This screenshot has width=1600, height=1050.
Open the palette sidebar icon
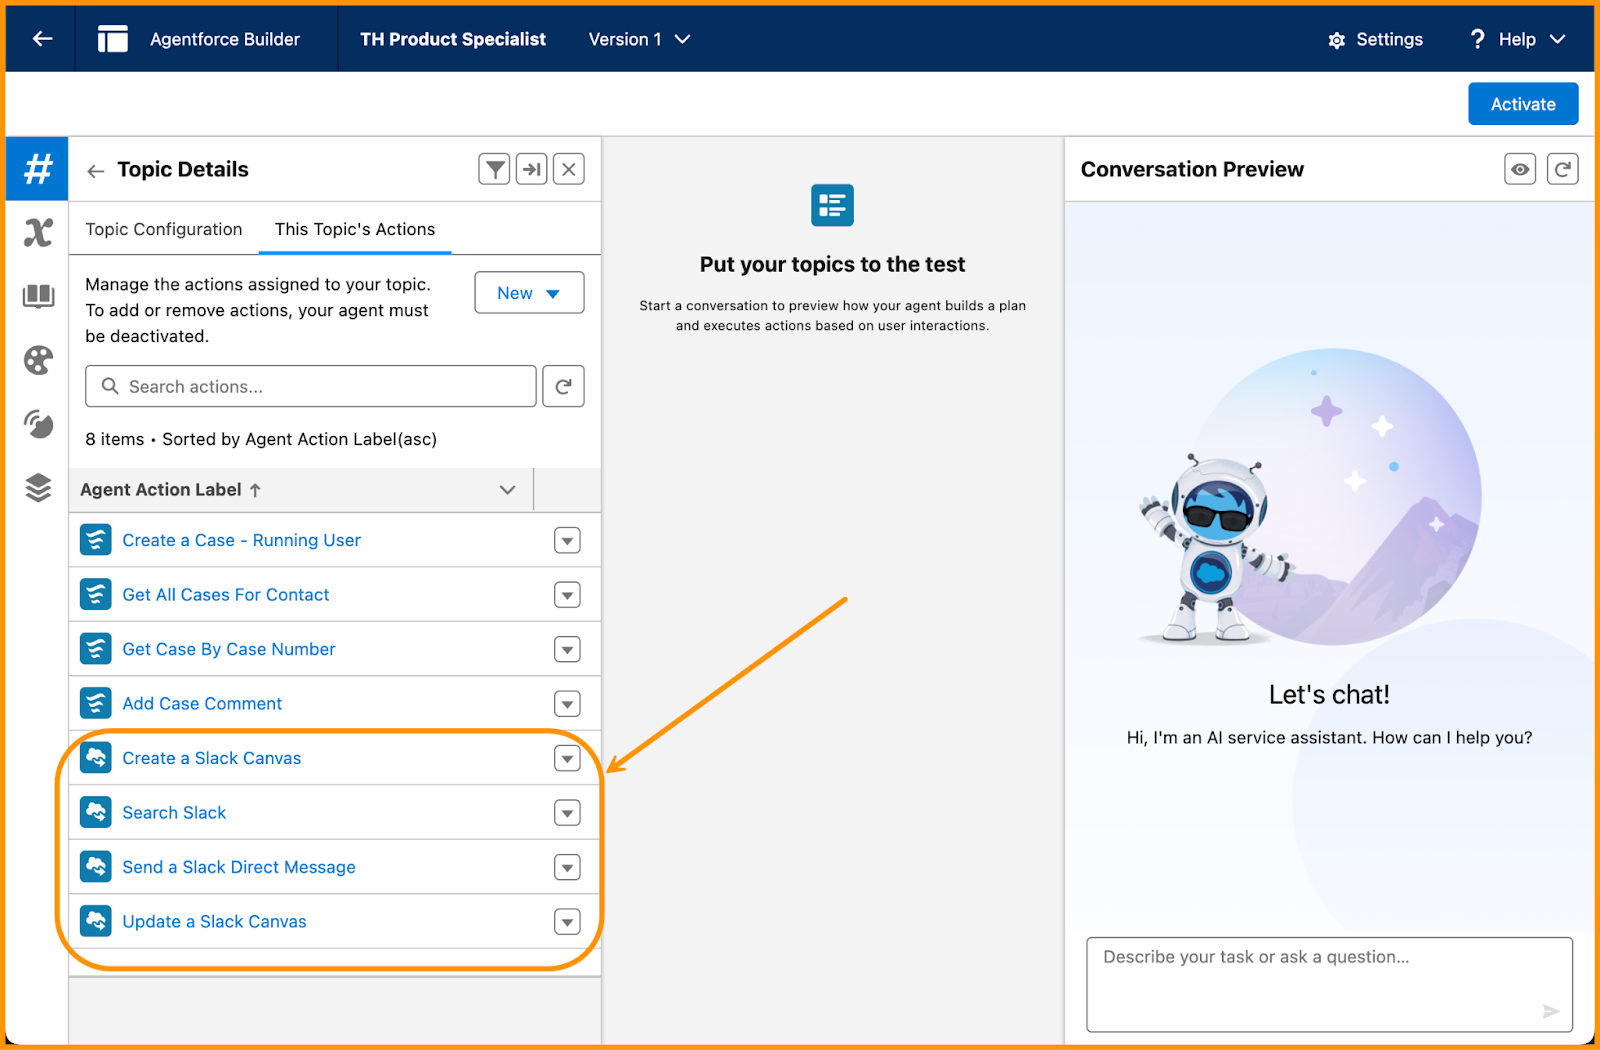click(38, 360)
